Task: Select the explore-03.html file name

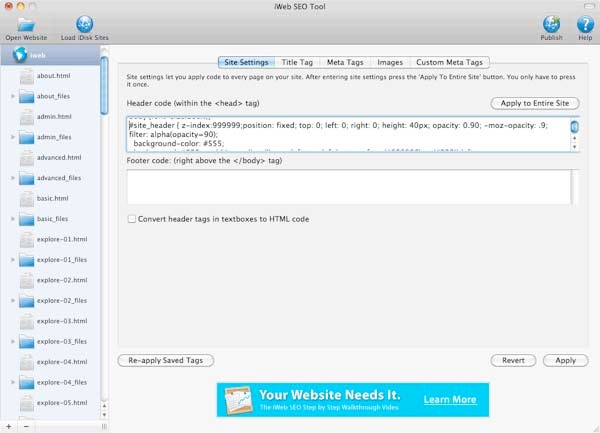Action: point(62,321)
